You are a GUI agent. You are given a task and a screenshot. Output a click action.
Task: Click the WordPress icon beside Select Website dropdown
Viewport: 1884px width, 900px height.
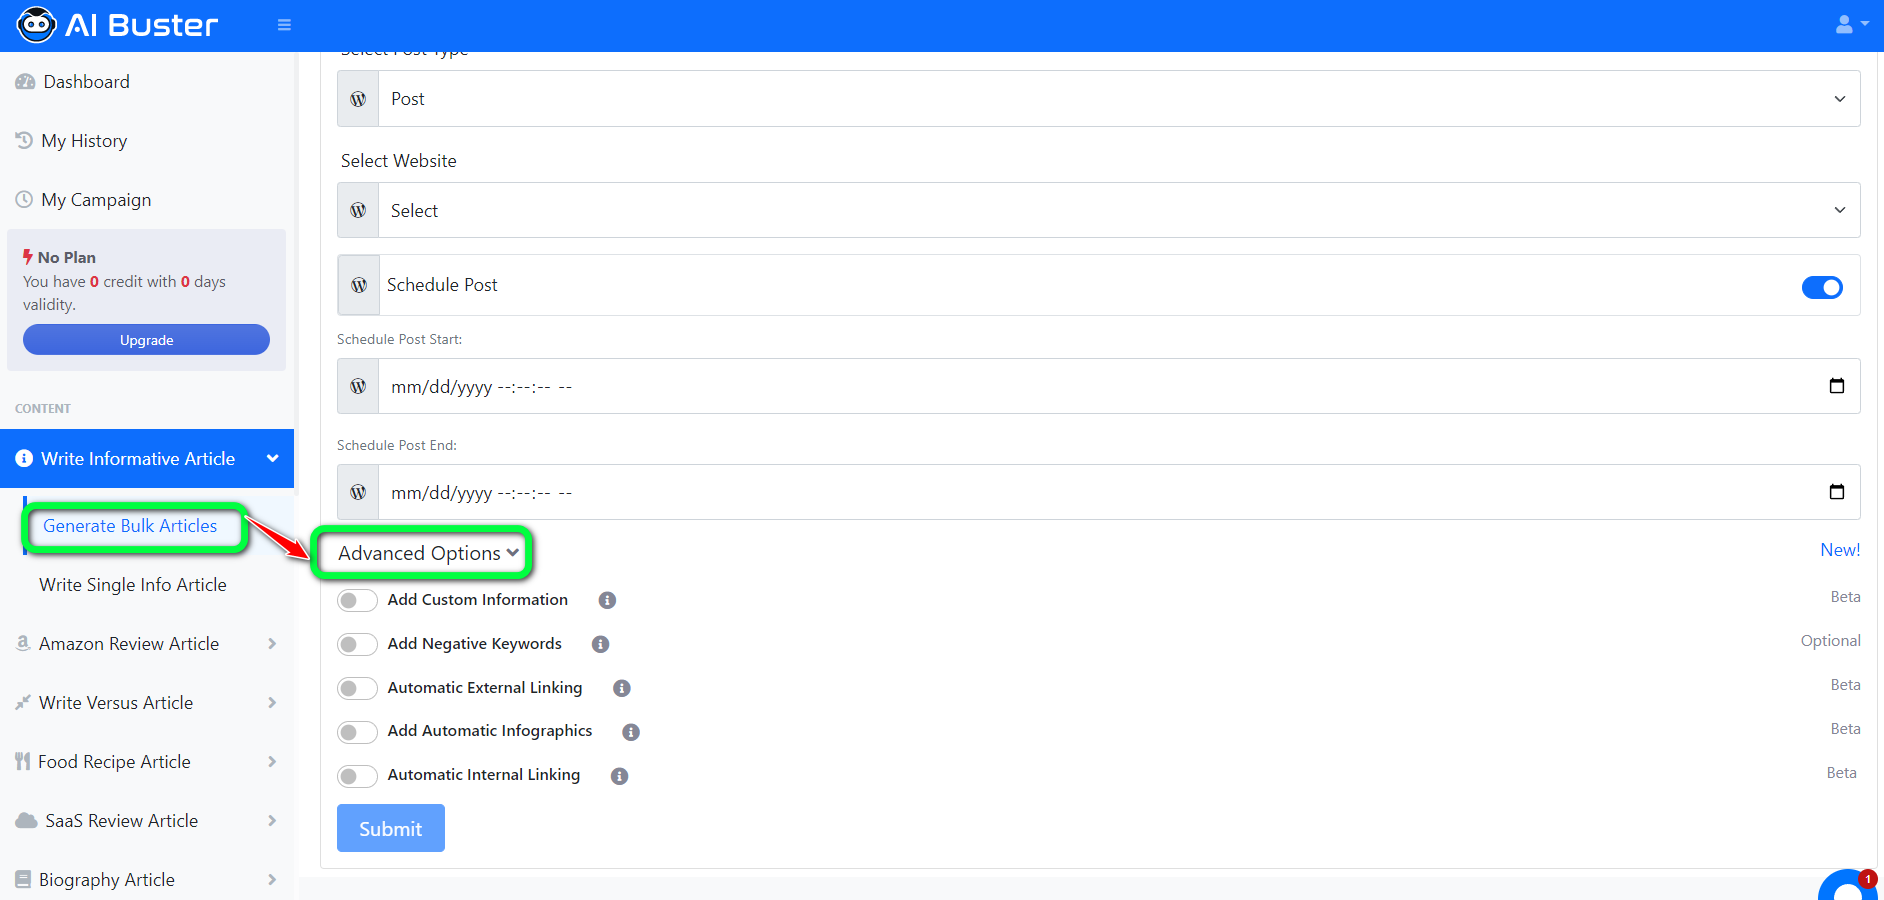tap(358, 210)
